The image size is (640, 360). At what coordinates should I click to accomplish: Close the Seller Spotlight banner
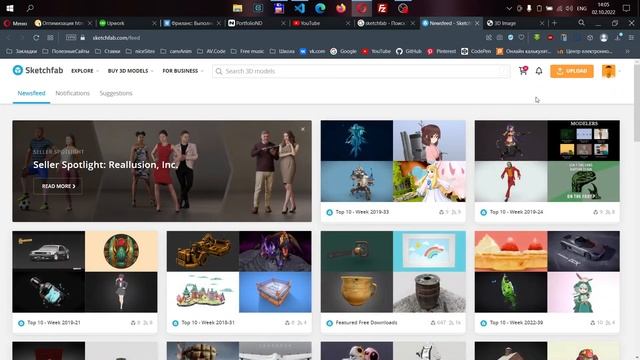click(303, 129)
